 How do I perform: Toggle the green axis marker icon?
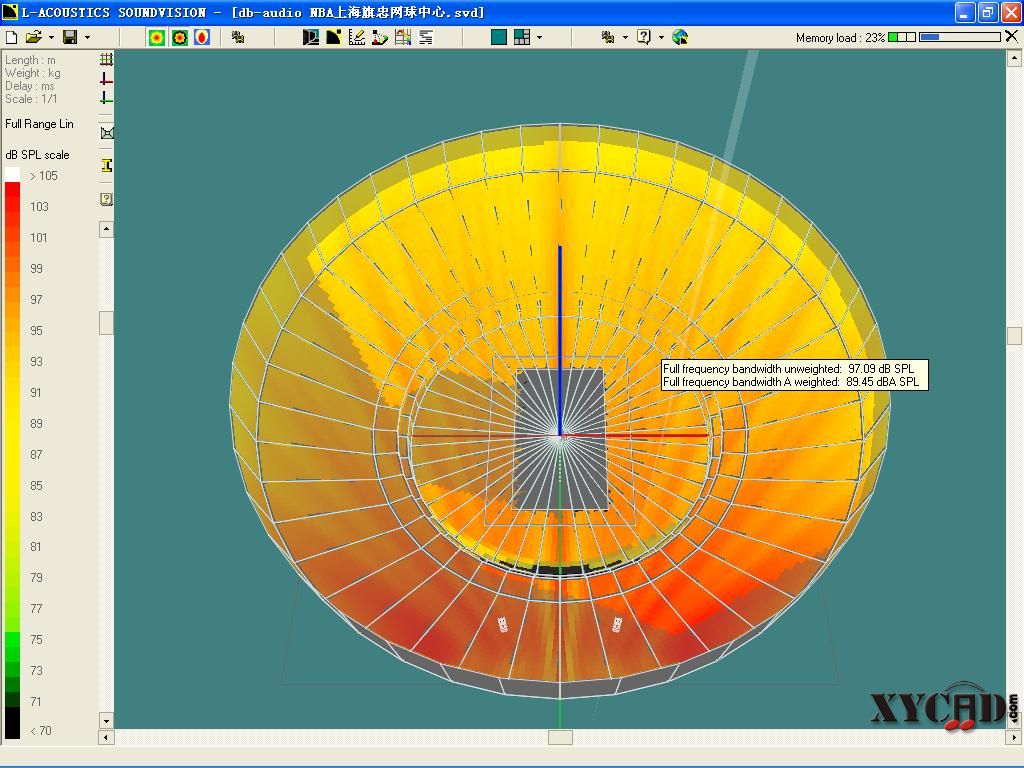pyautogui.click(x=106, y=98)
